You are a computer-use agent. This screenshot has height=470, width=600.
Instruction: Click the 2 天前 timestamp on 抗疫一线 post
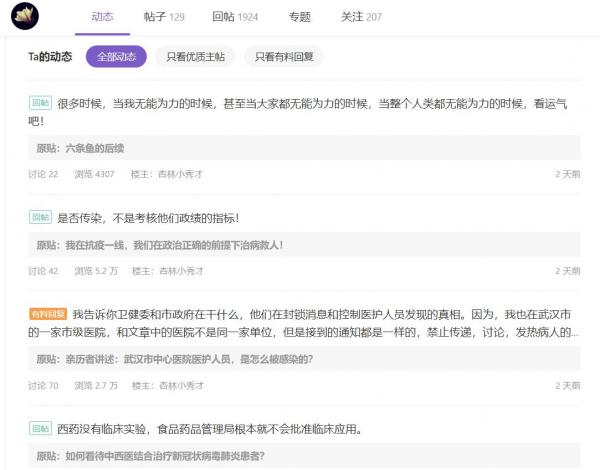pos(568,271)
